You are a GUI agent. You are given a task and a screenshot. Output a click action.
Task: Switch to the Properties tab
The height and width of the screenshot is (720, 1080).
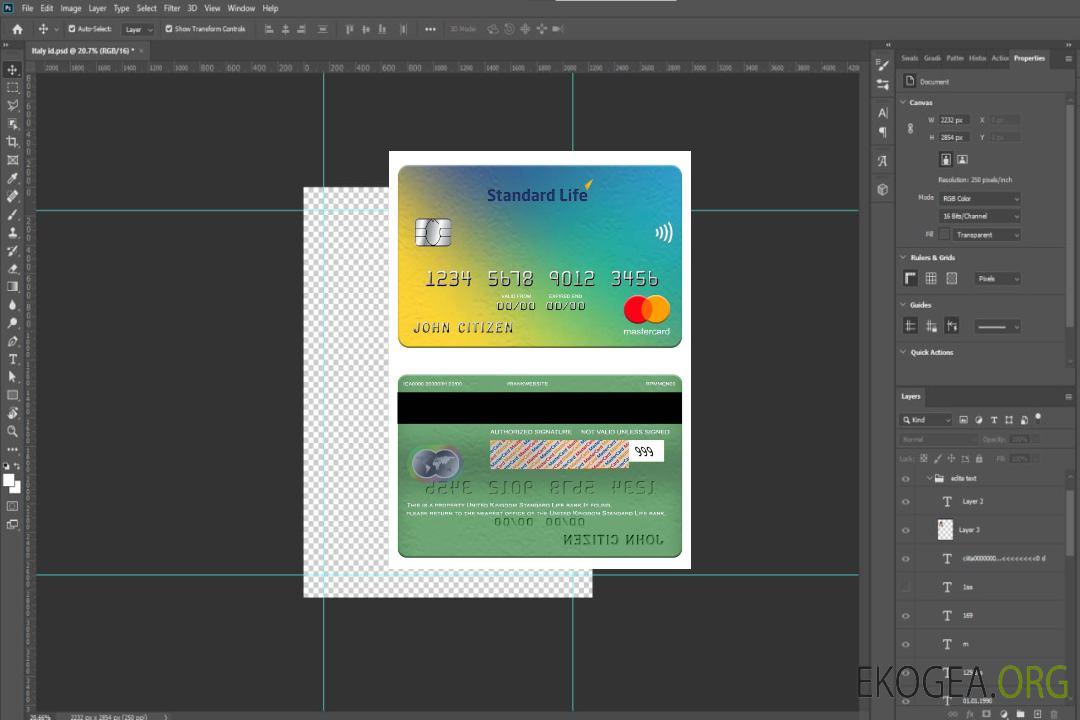(1029, 58)
